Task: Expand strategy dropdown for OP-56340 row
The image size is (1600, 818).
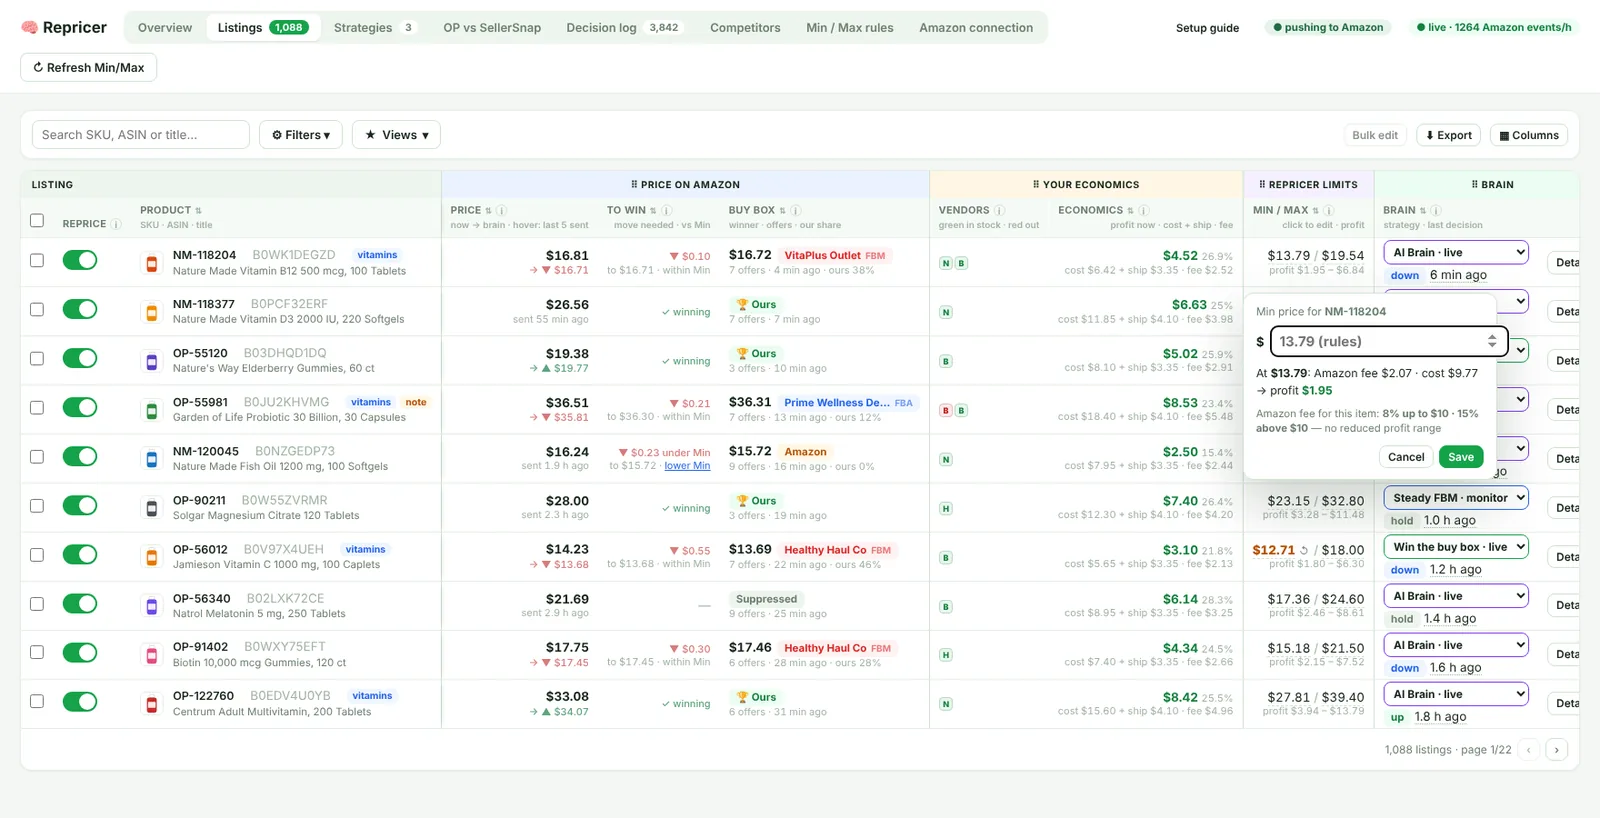Action: point(1456,596)
